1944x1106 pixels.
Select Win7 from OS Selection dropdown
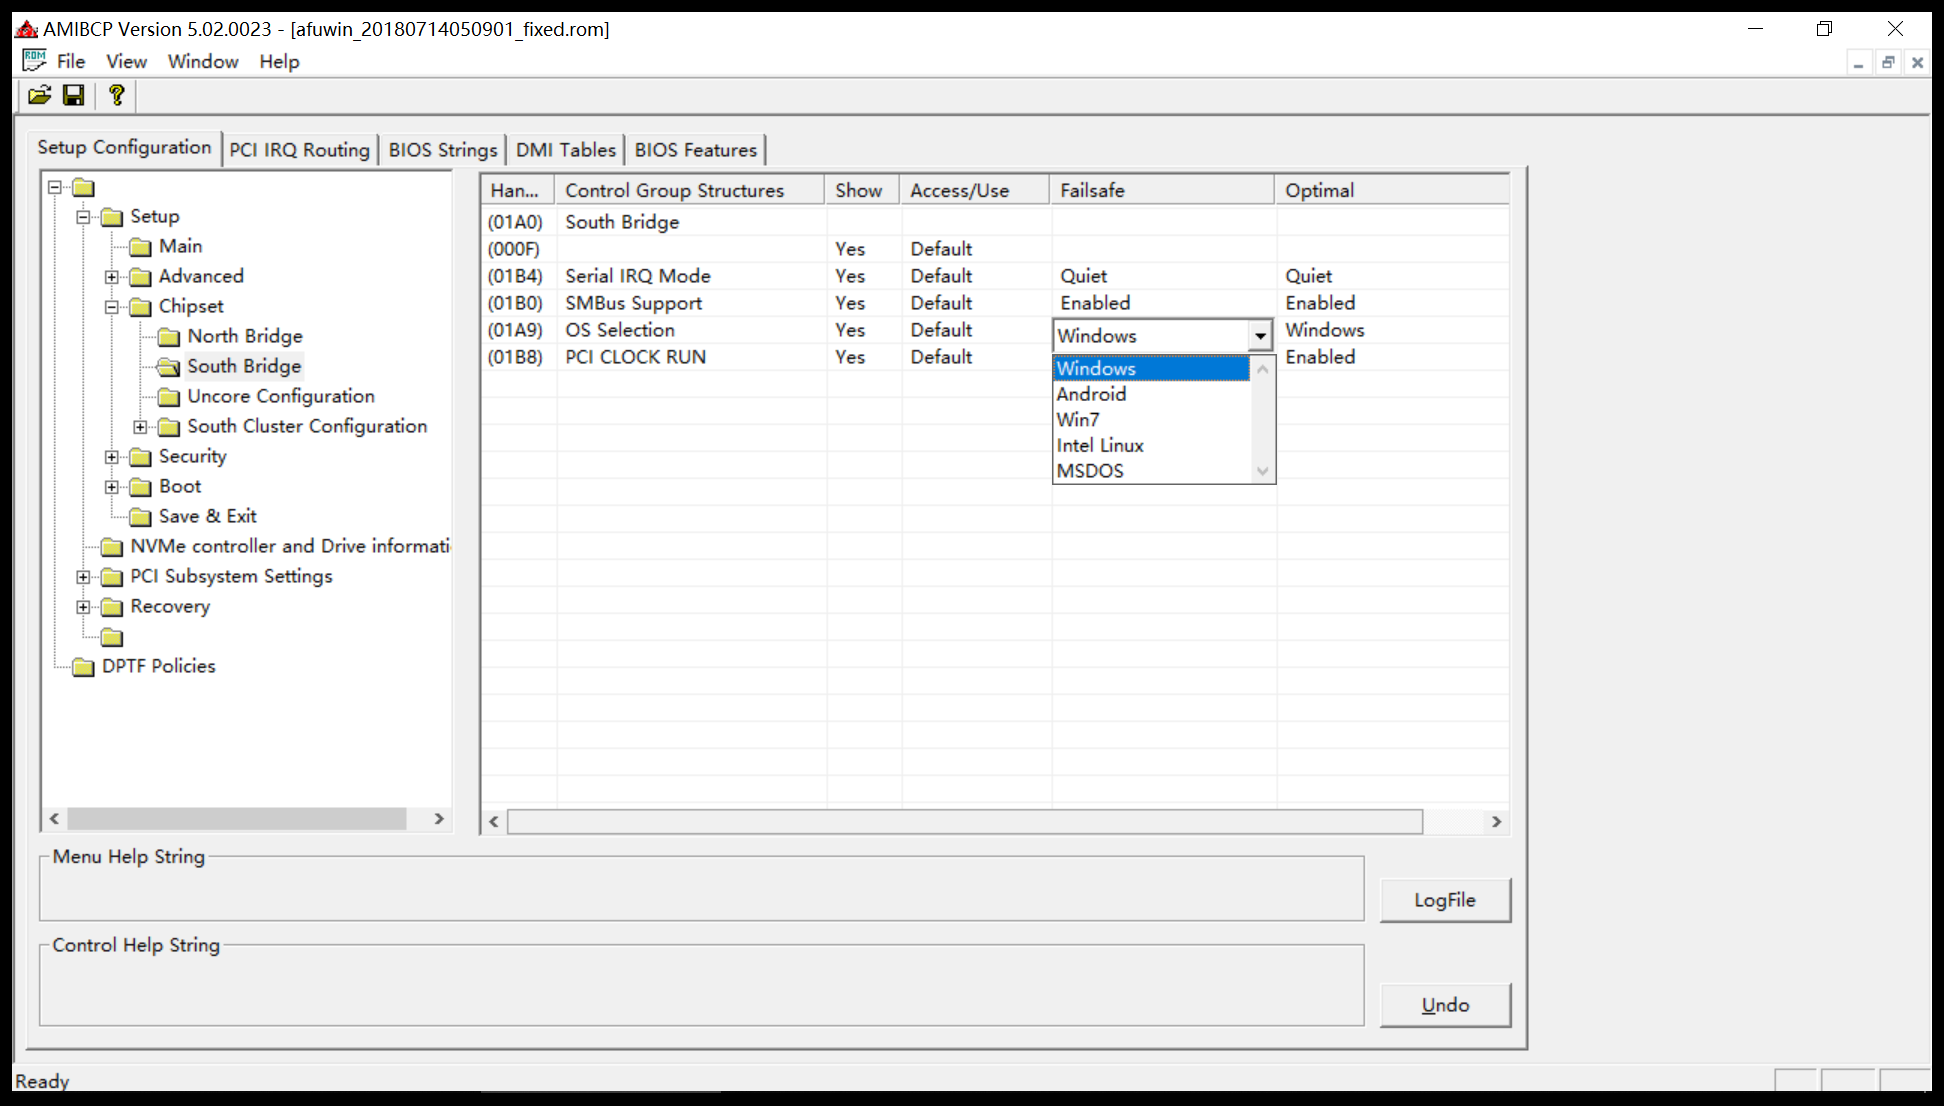(1077, 419)
